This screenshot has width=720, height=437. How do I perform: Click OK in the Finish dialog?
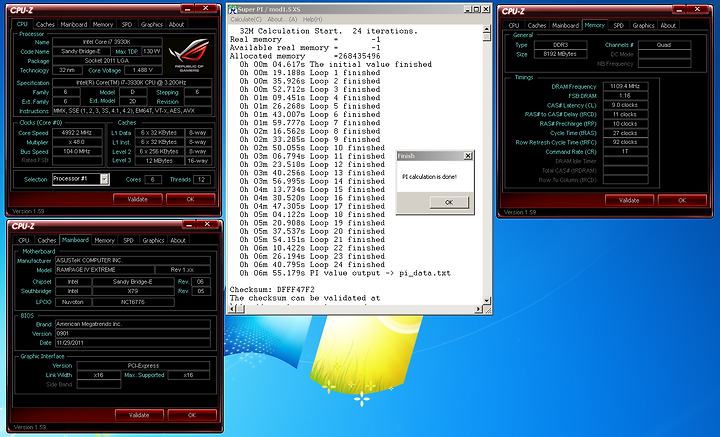449,202
